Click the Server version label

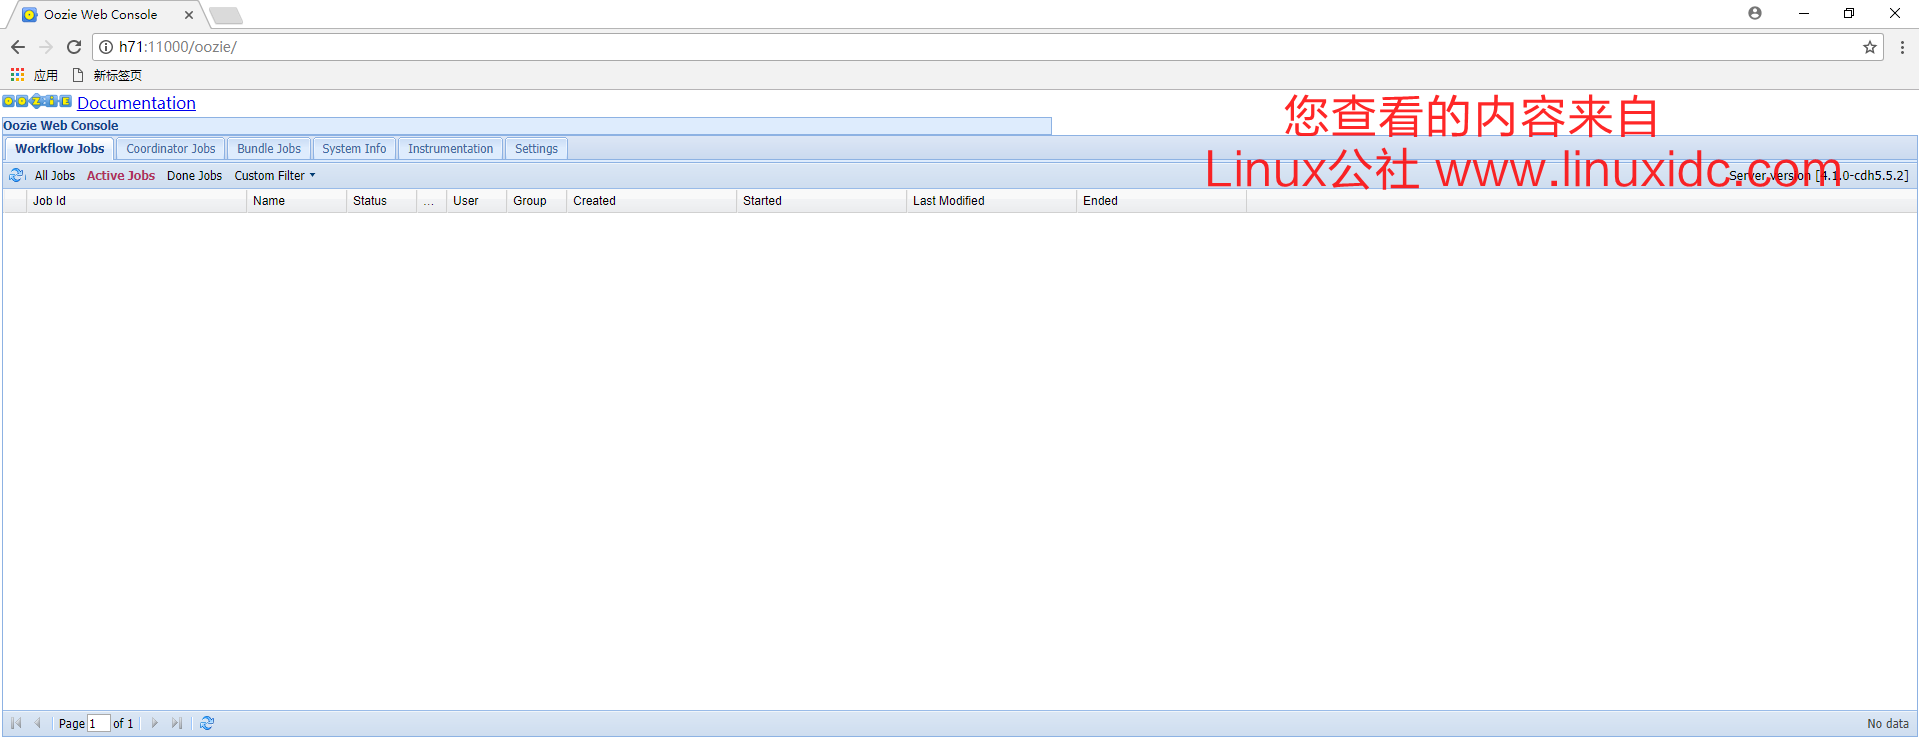1818,175
